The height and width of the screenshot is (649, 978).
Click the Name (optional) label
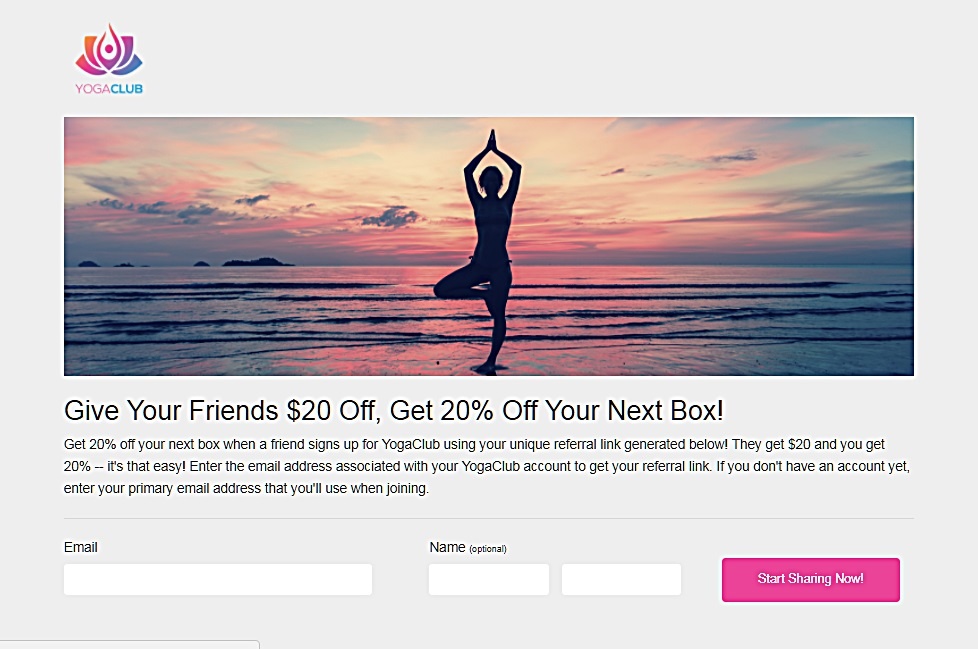click(x=445, y=547)
